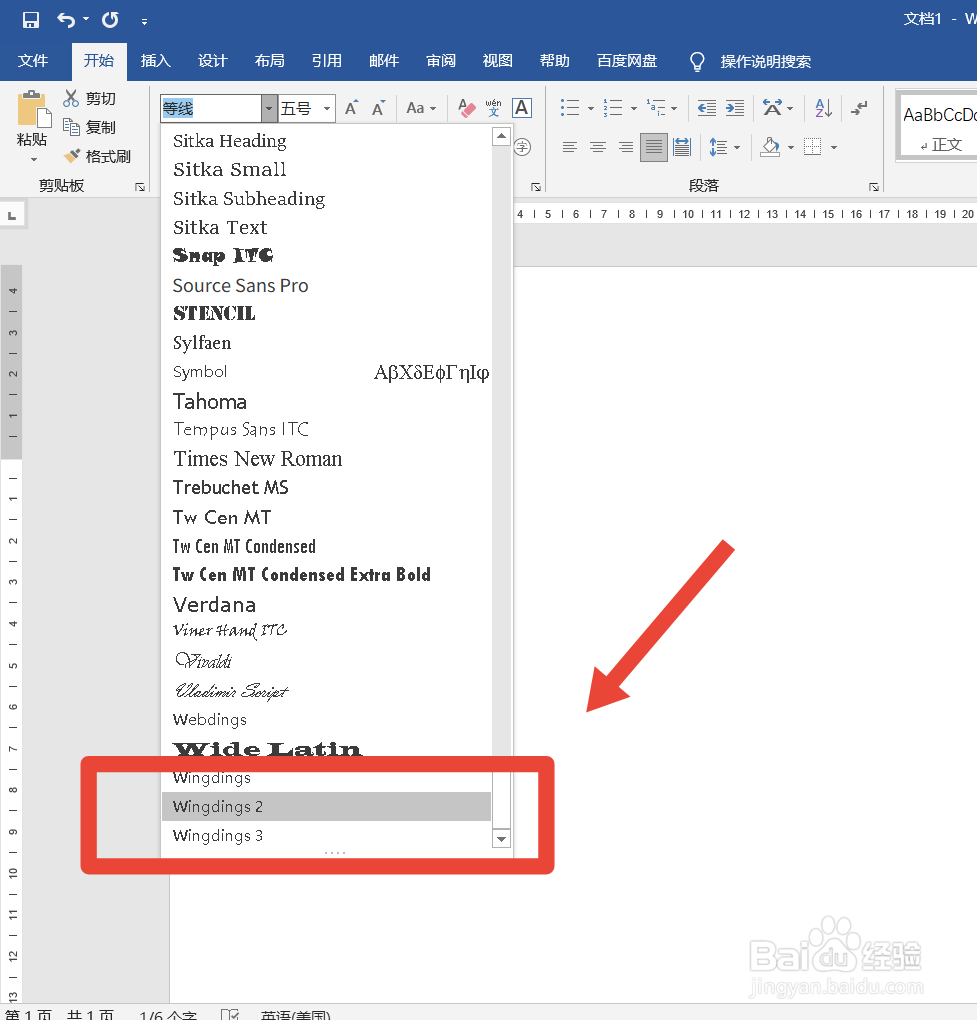The image size is (977, 1020).
Task: Open the 文件 (File) tab
Action: point(33,61)
